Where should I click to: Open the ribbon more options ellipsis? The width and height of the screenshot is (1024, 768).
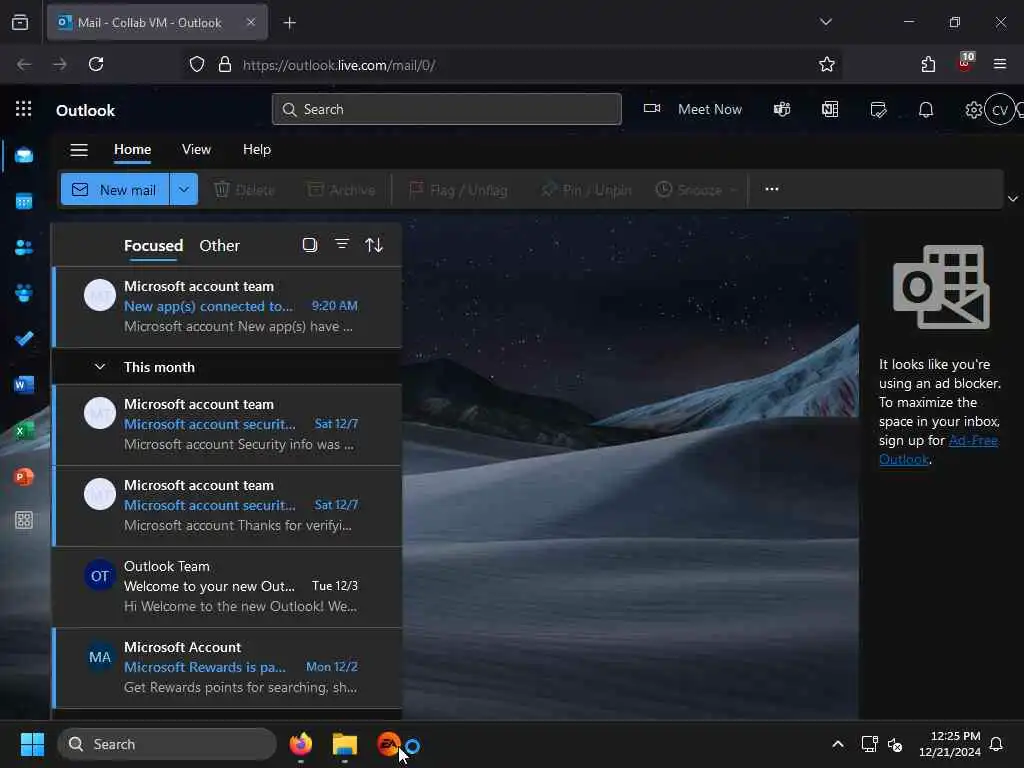772,189
